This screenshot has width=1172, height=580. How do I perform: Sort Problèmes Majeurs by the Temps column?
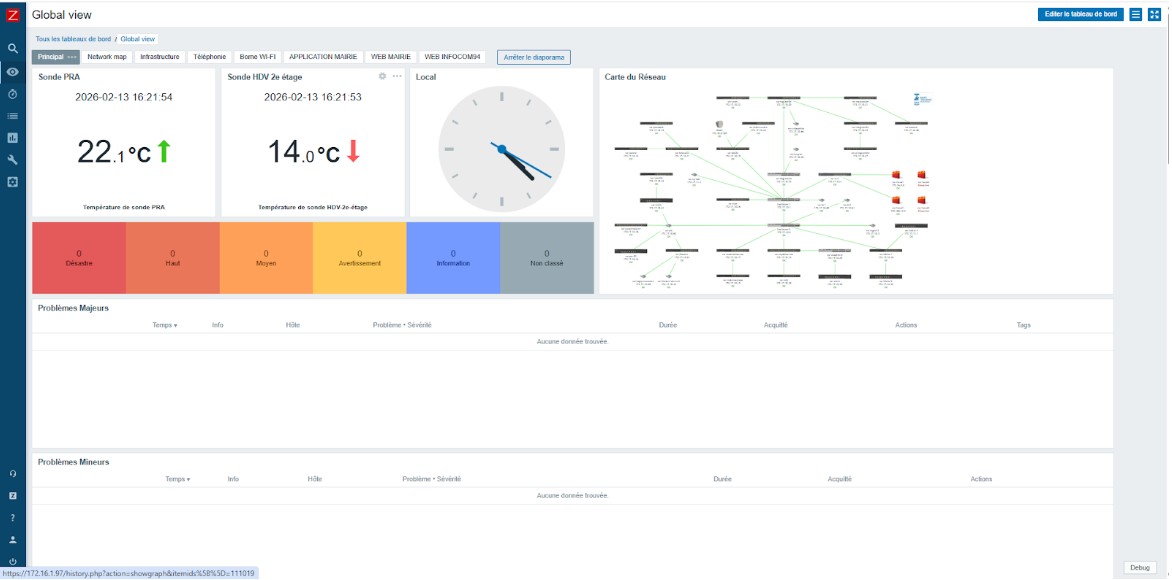tap(164, 325)
